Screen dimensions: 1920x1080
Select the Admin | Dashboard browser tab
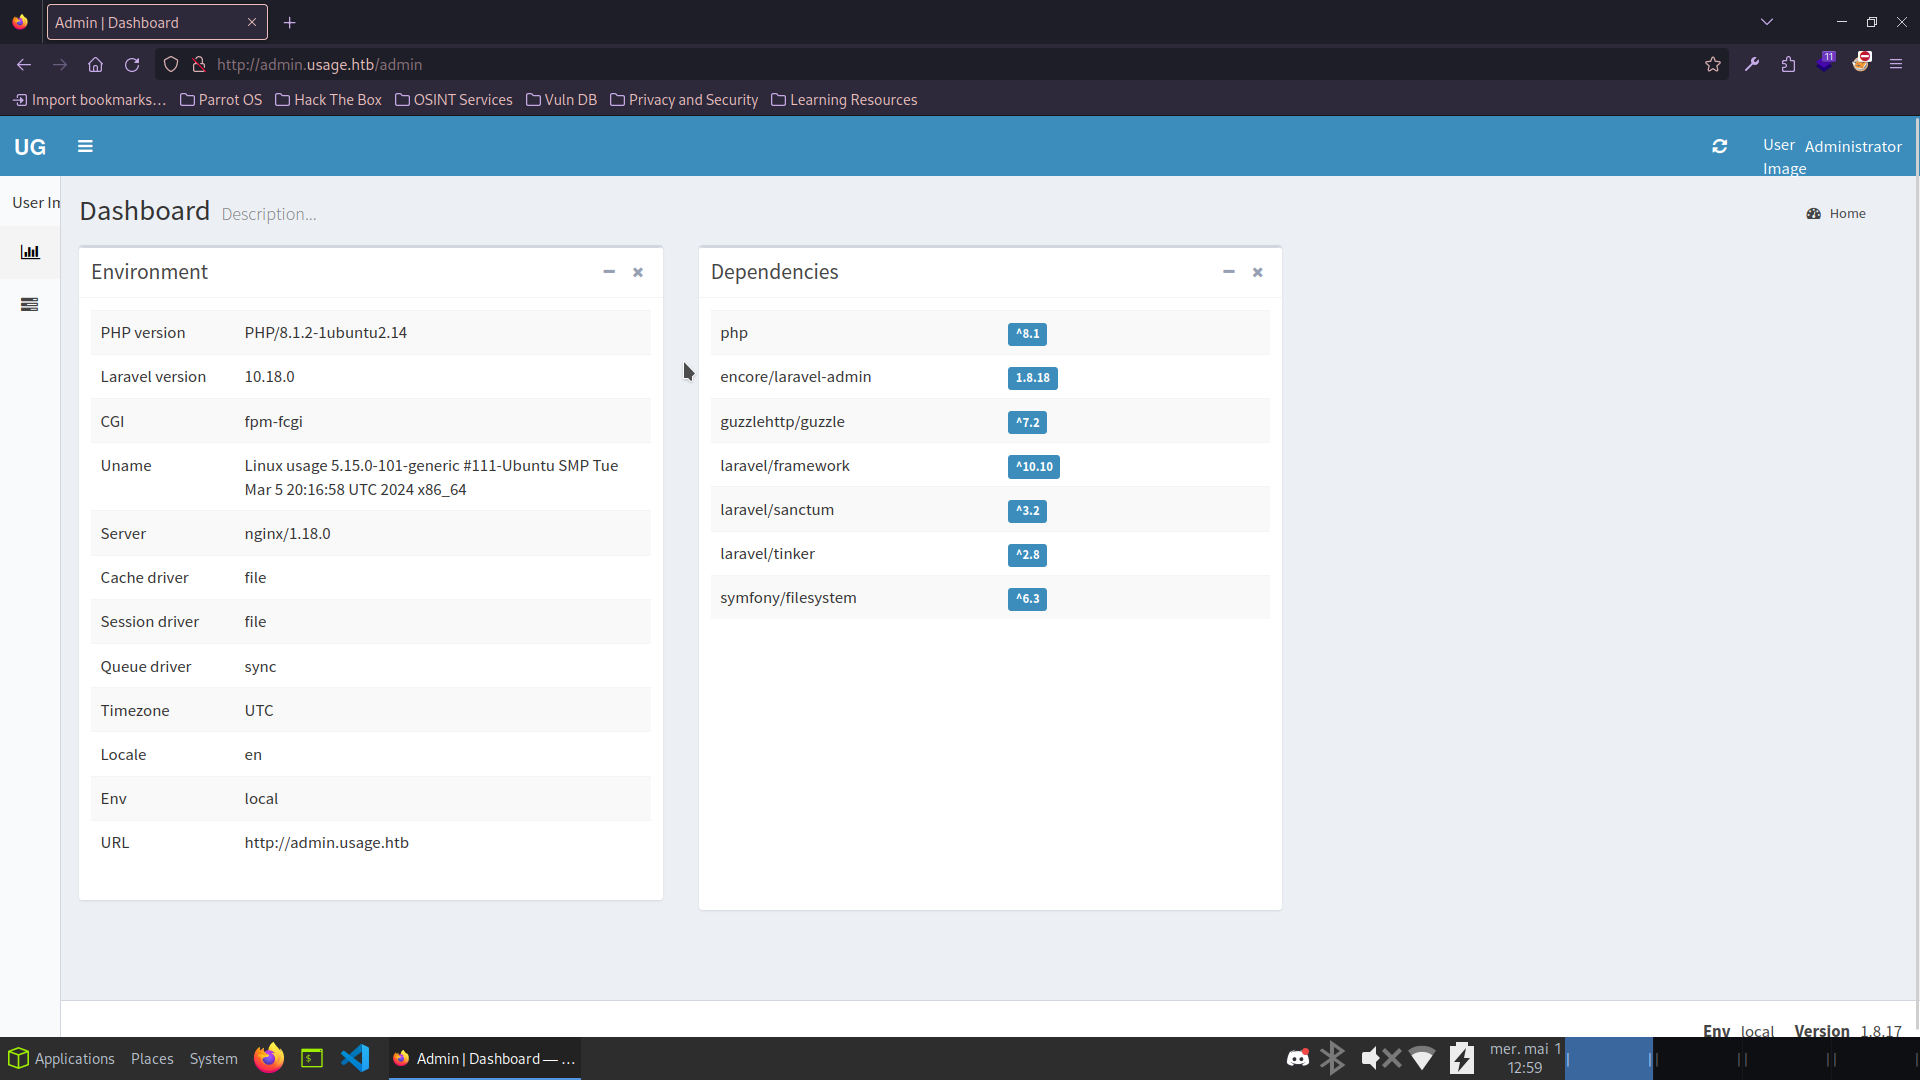click(140, 22)
